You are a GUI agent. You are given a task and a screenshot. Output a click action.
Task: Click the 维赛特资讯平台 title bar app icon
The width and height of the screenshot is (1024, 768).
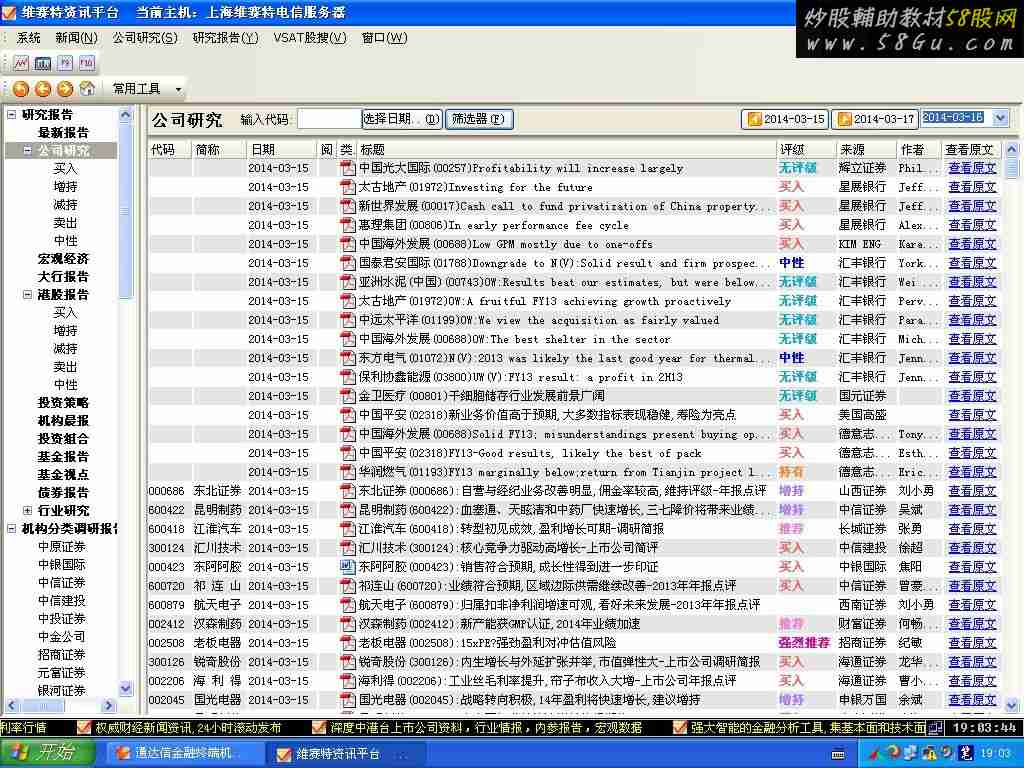(x=9, y=12)
